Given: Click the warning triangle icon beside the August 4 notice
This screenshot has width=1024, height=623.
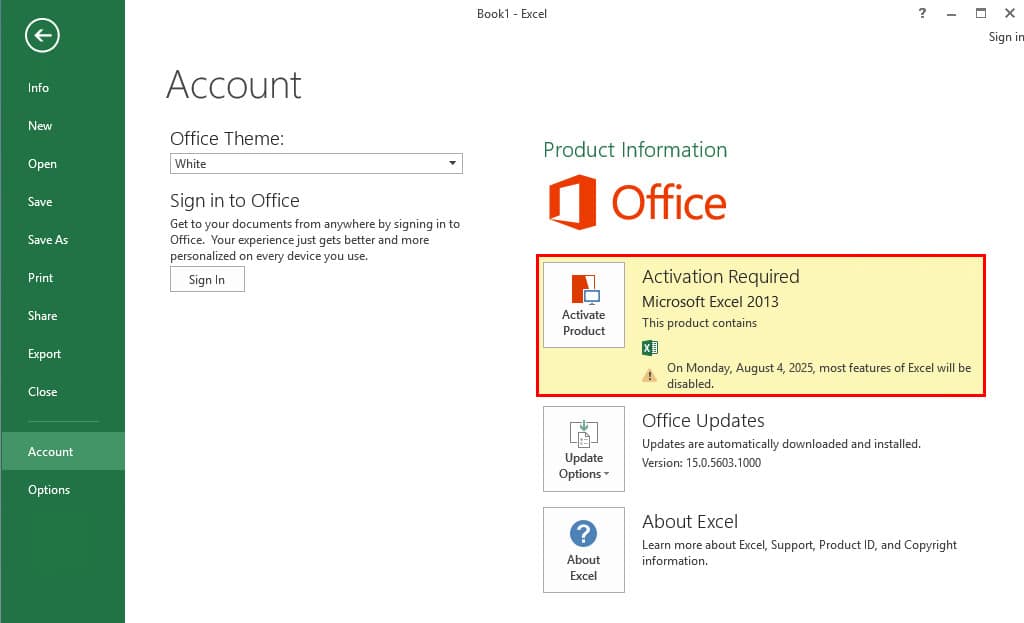Looking at the screenshot, I should tap(649, 375).
